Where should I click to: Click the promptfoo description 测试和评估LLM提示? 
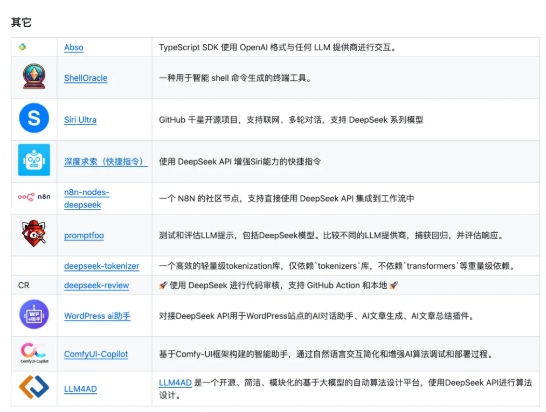331,236
